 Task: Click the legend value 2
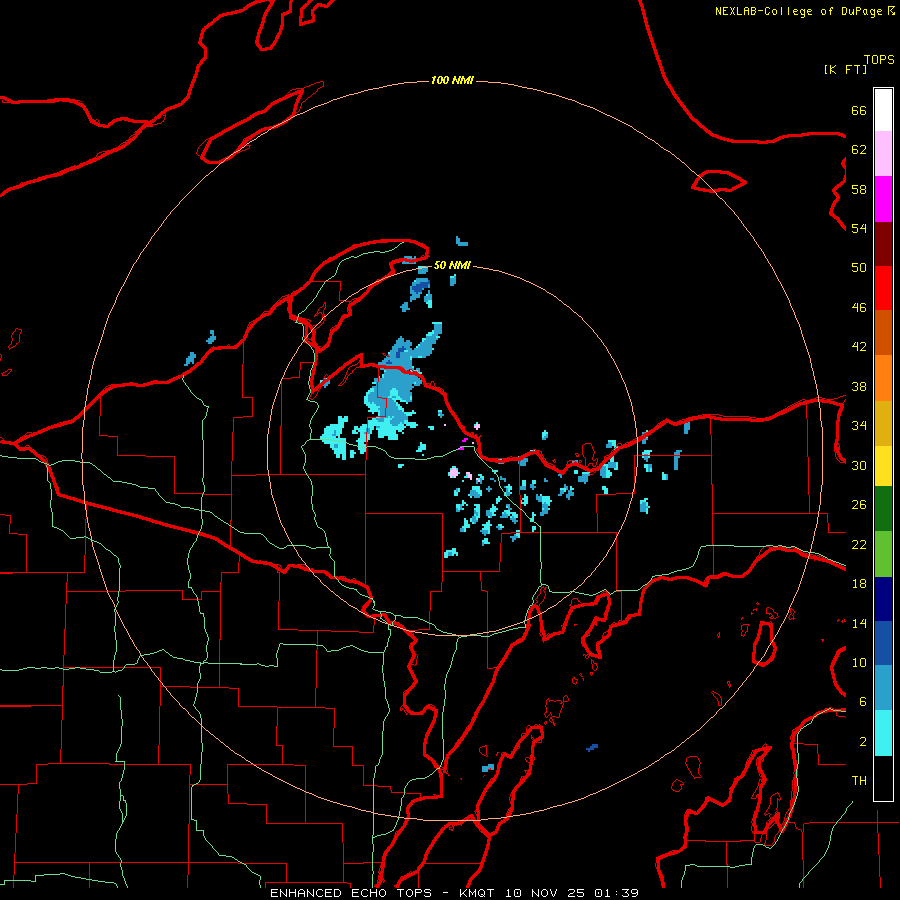tap(863, 742)
